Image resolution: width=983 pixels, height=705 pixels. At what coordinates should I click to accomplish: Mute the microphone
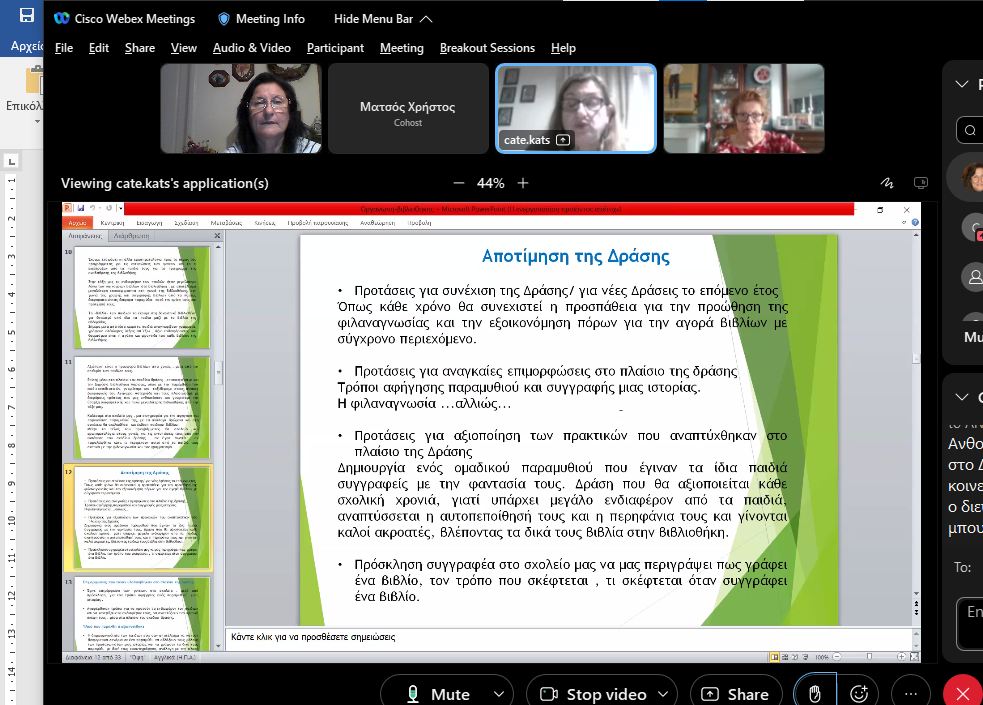[438, 694]
